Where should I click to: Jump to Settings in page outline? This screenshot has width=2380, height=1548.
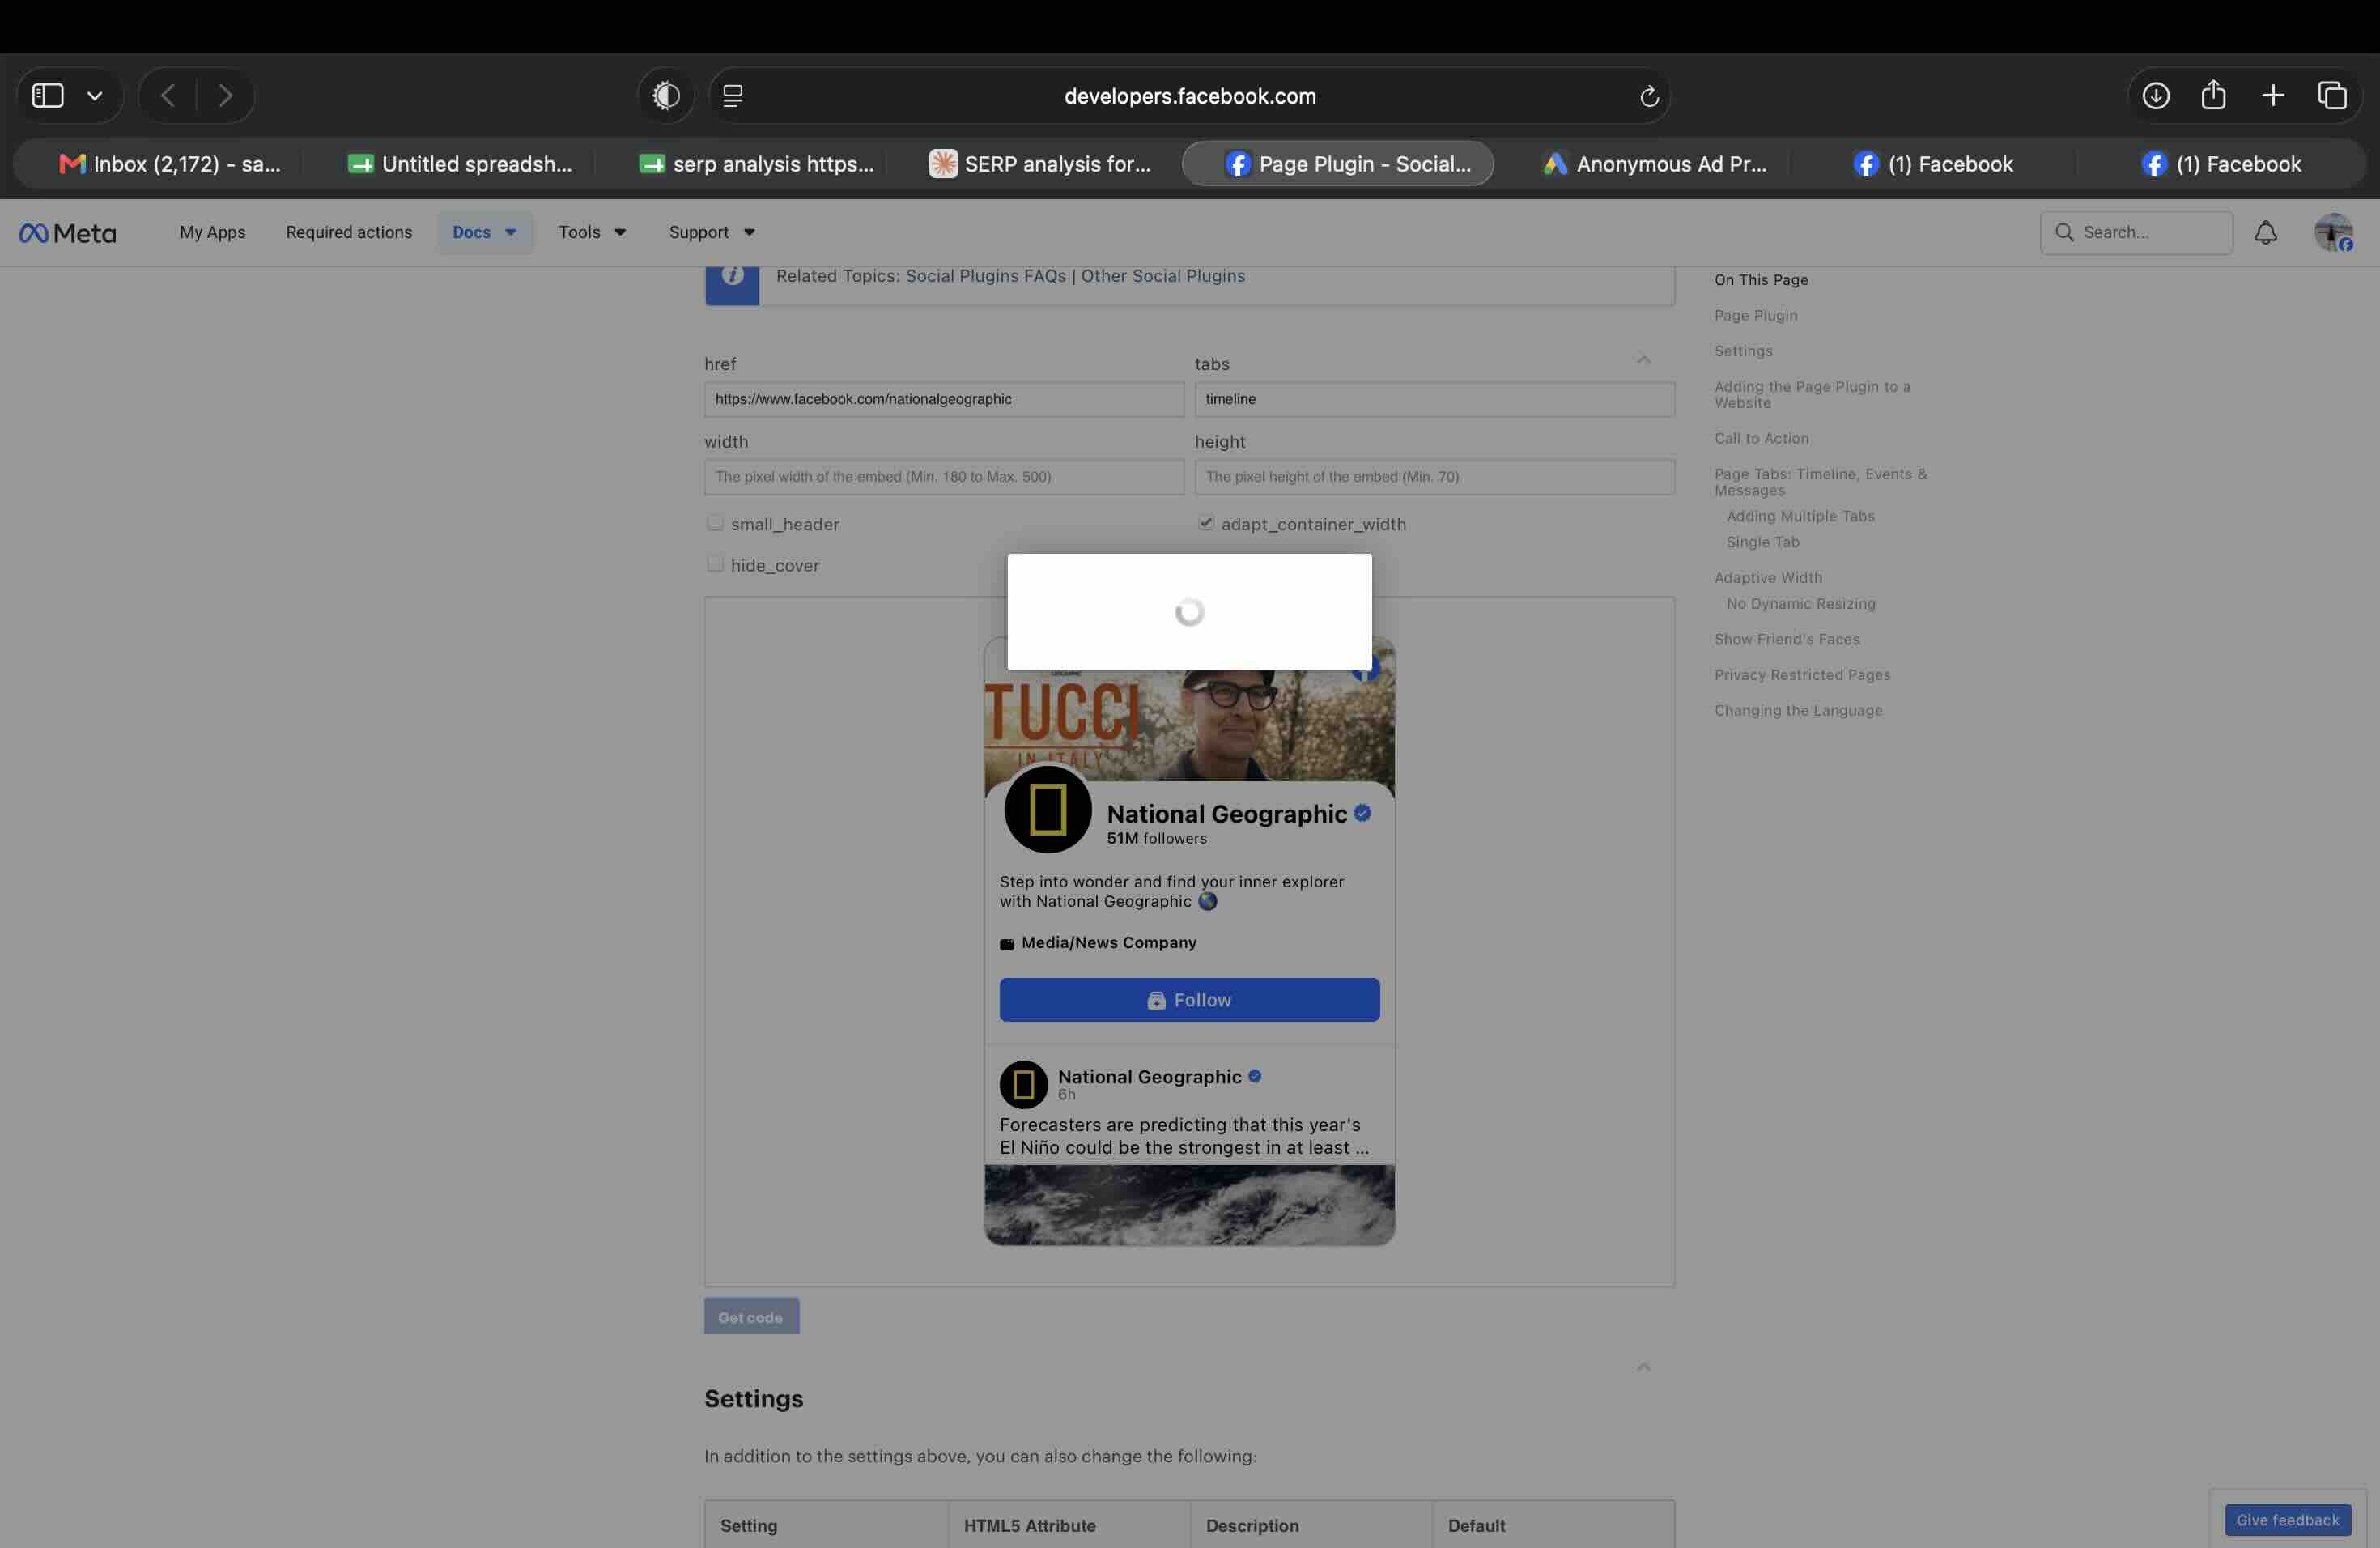[1743, 351]
